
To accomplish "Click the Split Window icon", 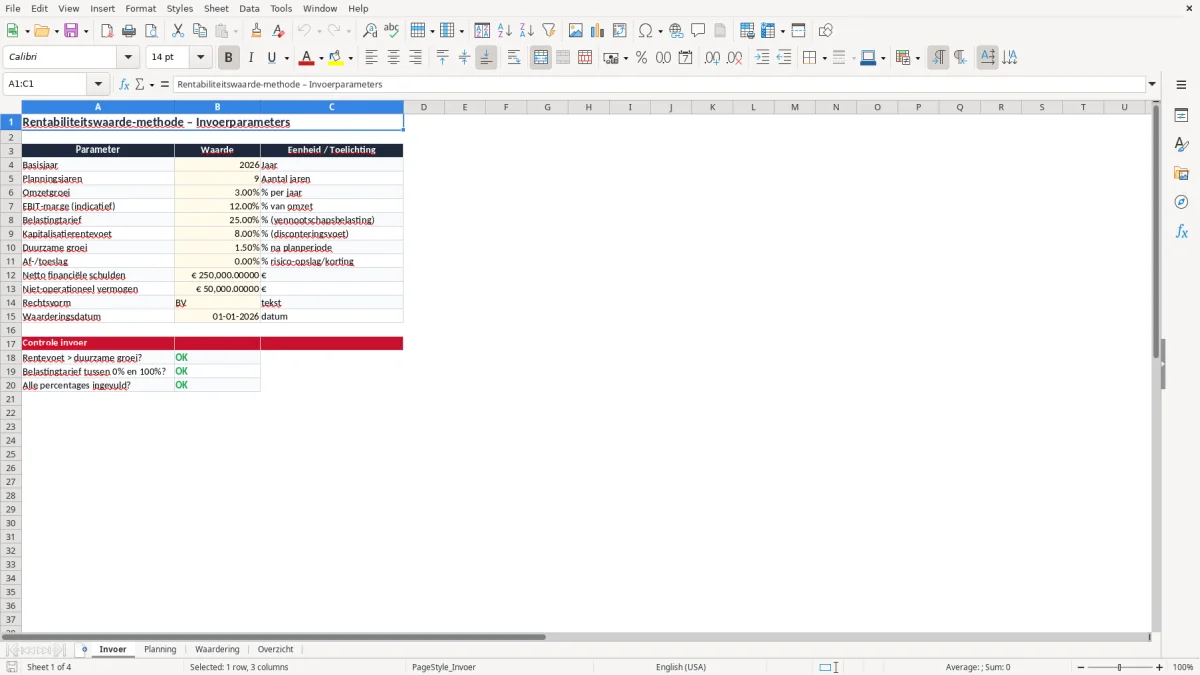I will tap(798, 31).
